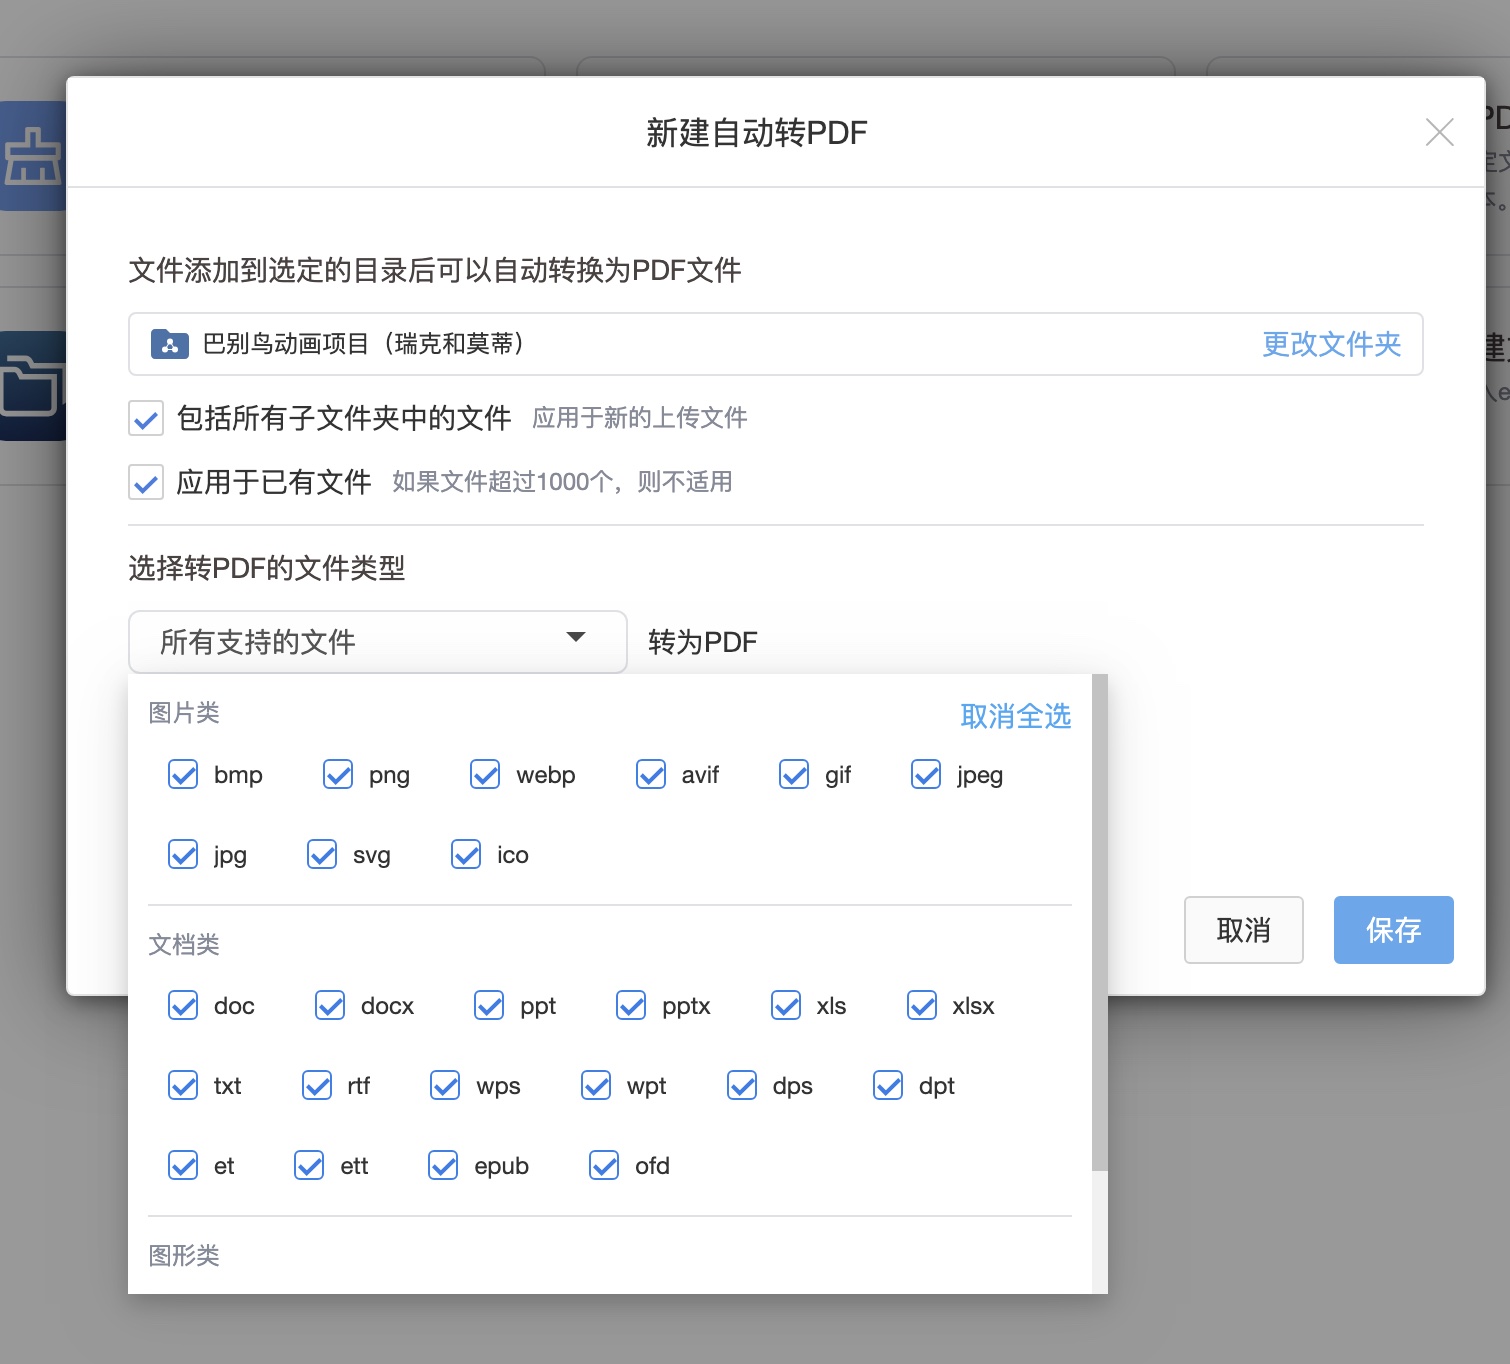Image resolution: width=1510 pixels, height=1364 pixels.
Task: Uncheck the ofd checkbox
Action: pos(604,1166)
